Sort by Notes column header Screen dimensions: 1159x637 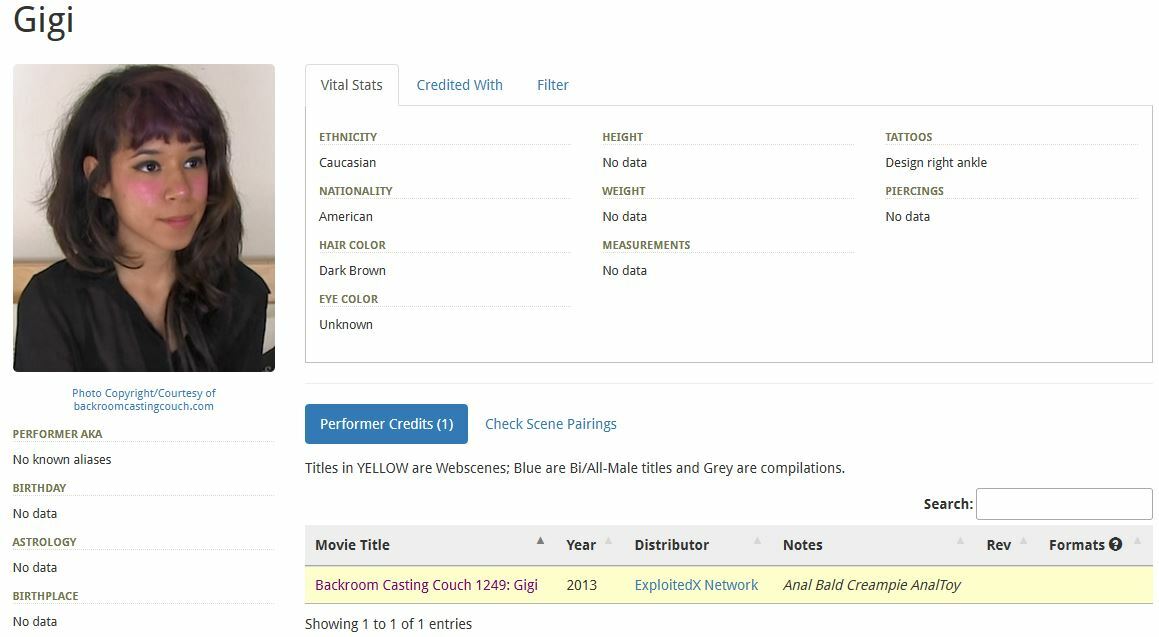874,545
